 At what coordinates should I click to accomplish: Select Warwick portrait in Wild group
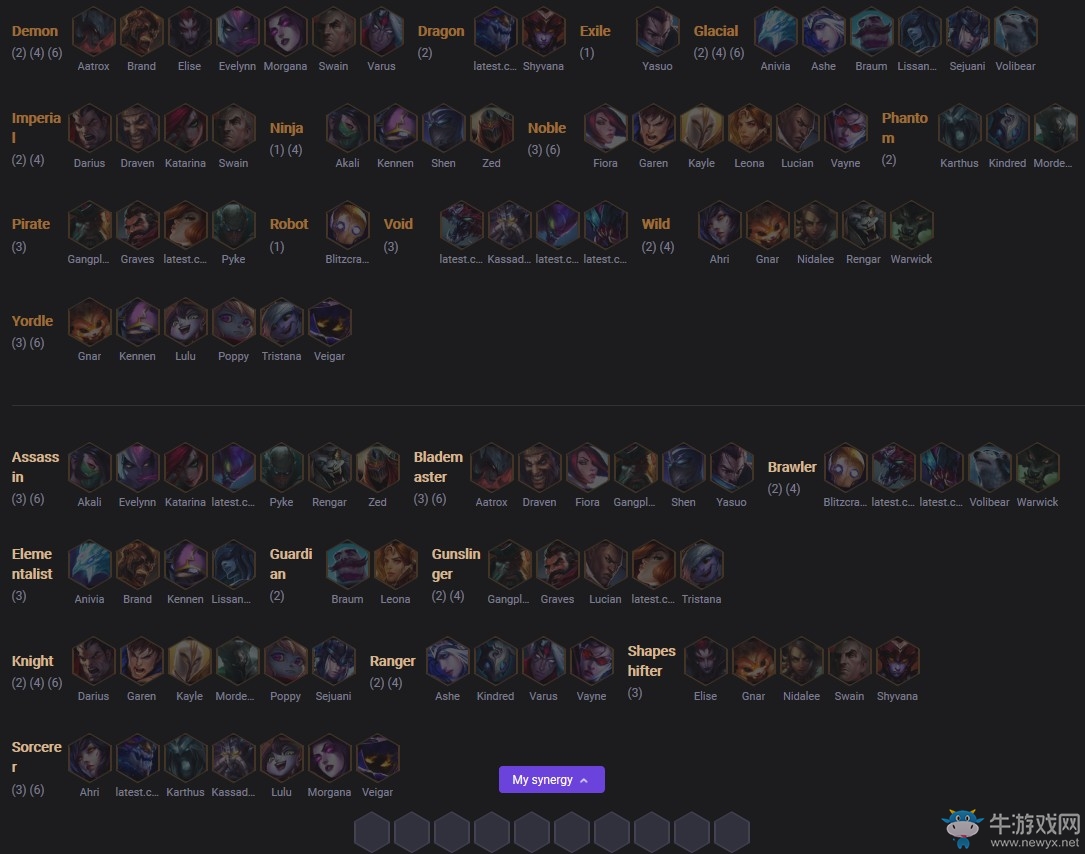tap(911, 225)
